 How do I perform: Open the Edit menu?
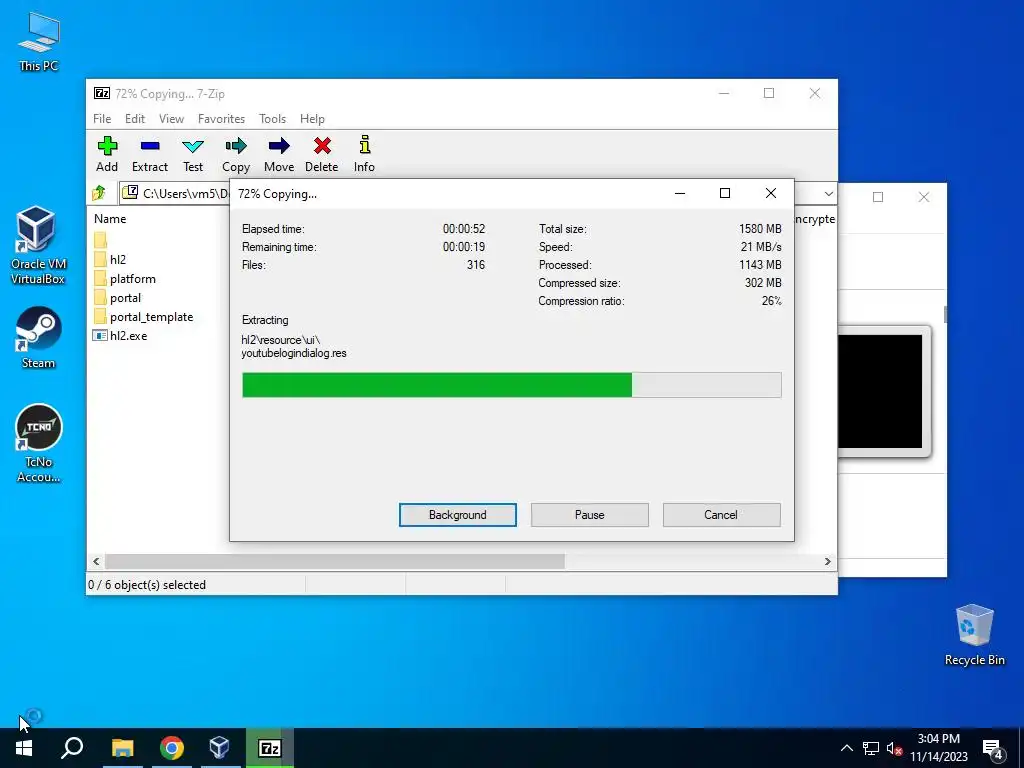pos(135,119)
